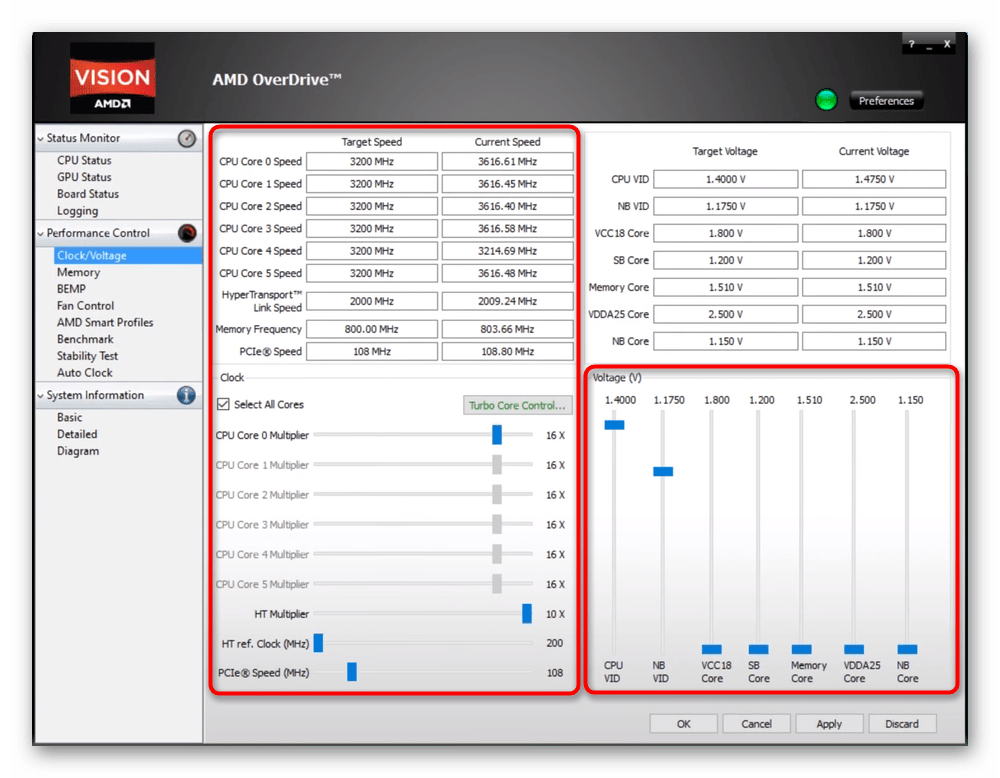Click the CPU Core 0 Multiplier slider handle
1000x778 pixels.
click(x=497, y=435)
